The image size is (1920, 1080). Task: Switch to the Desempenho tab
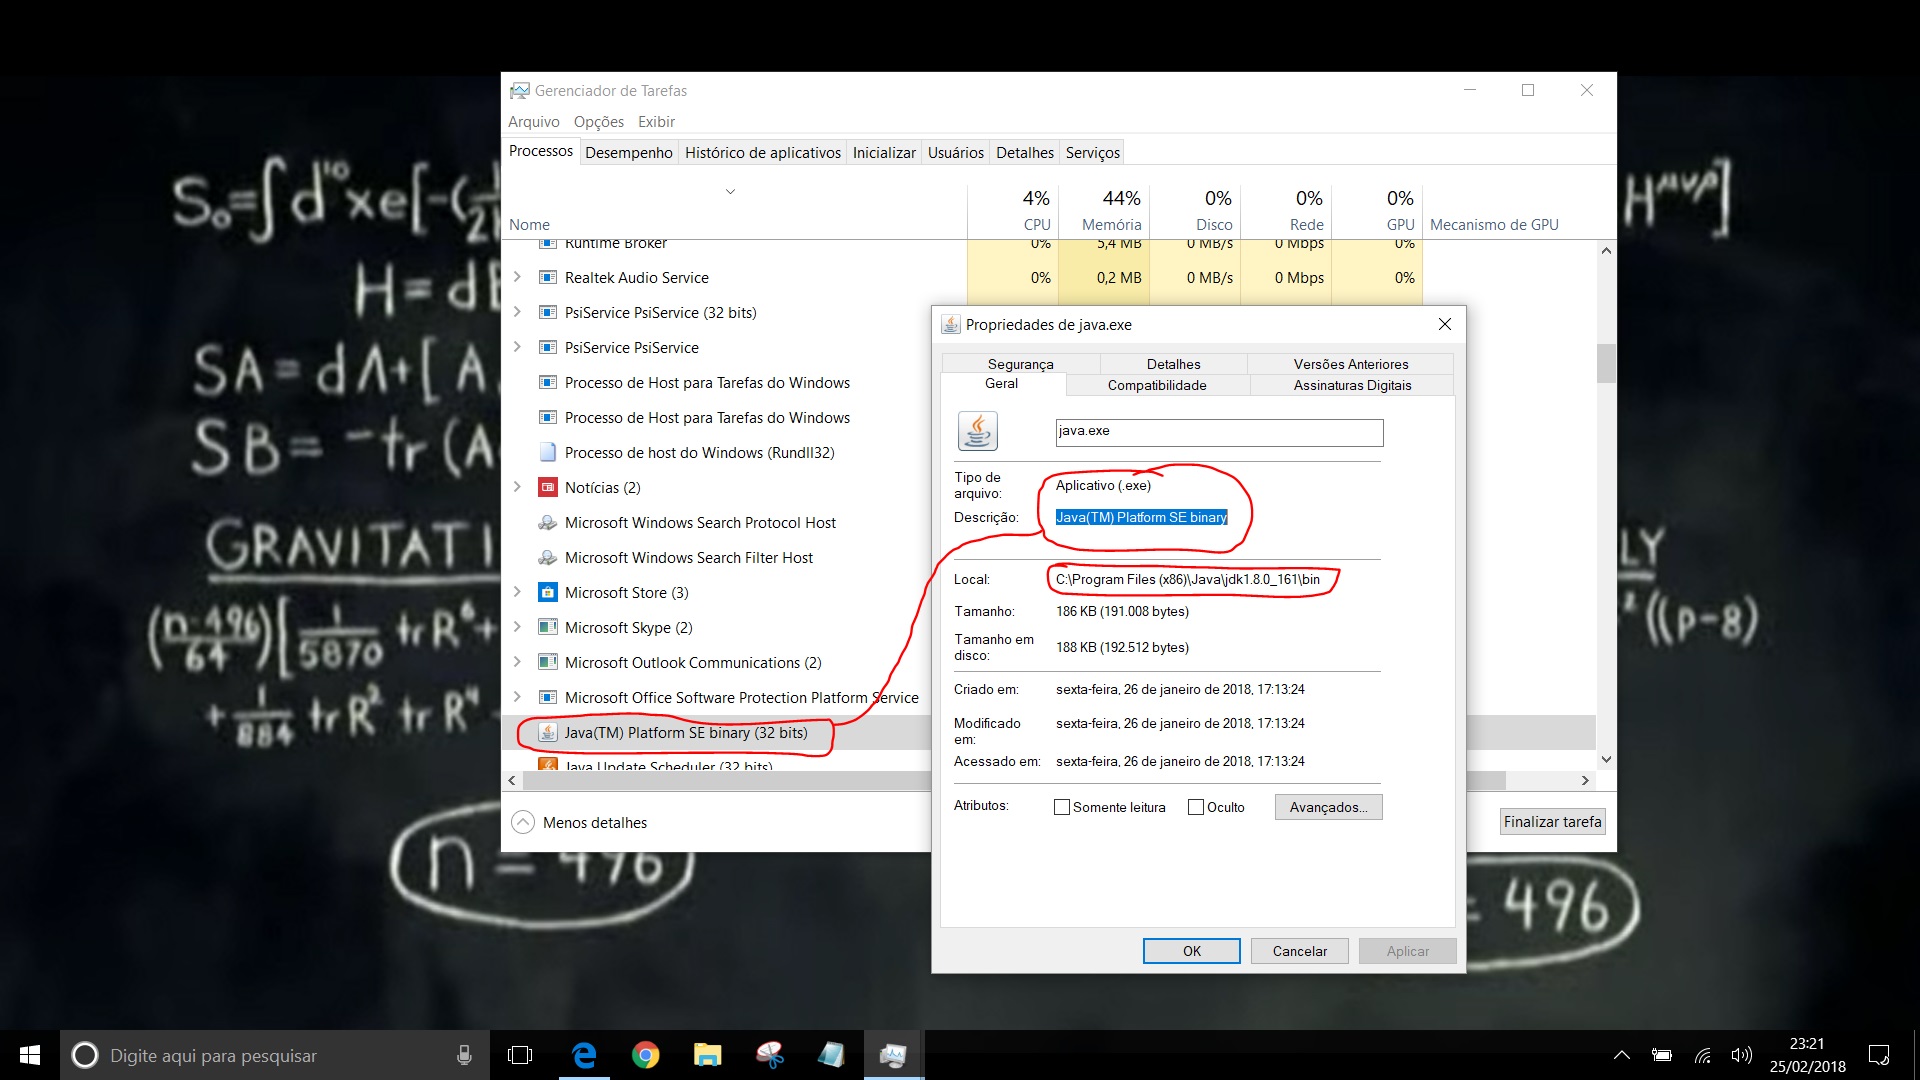point(629,153)
